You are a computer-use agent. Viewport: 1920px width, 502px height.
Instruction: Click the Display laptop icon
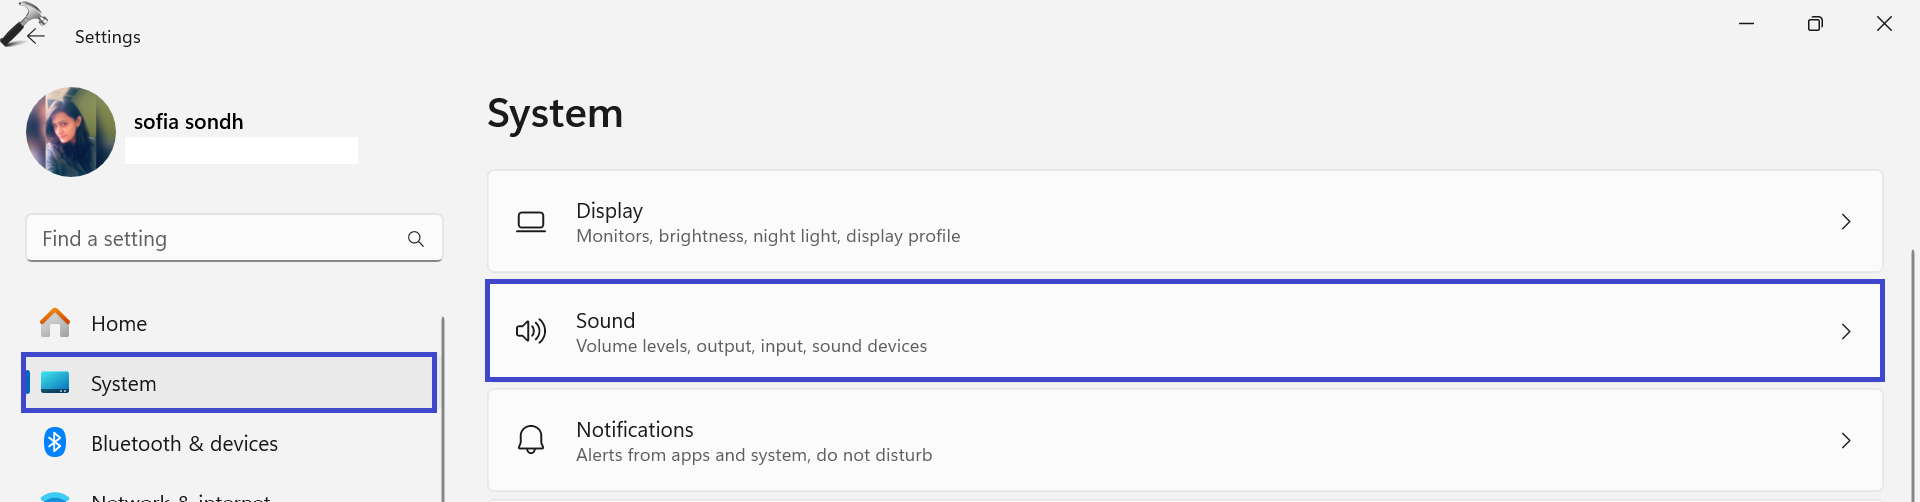(531, 222)
